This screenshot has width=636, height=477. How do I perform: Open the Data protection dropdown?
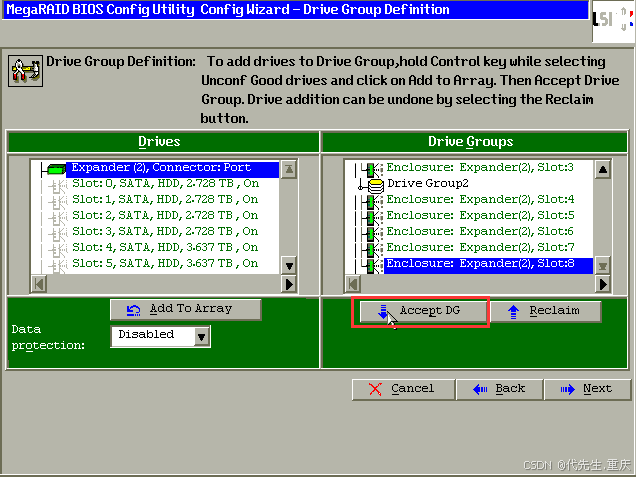point(161,336)
